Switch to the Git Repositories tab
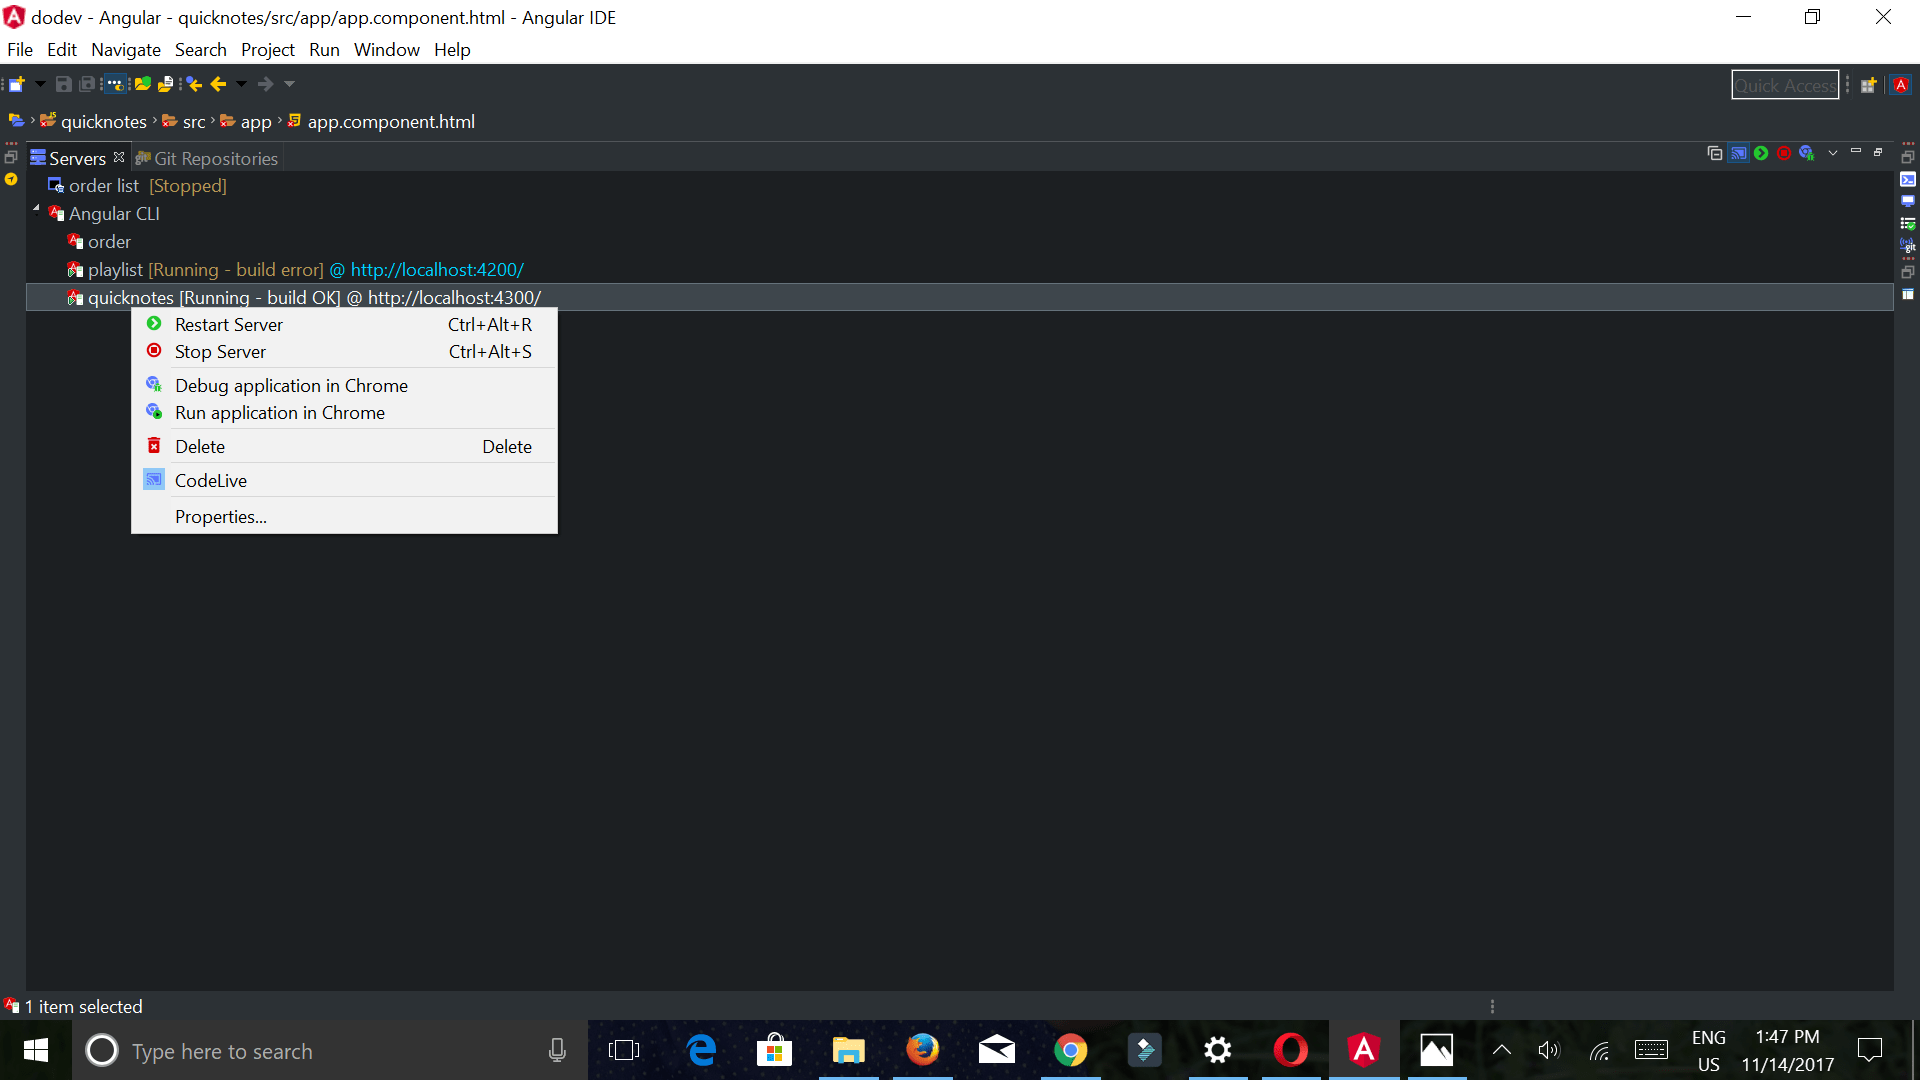Viewport: 1920px width, 1080px height. pos(216,158)
